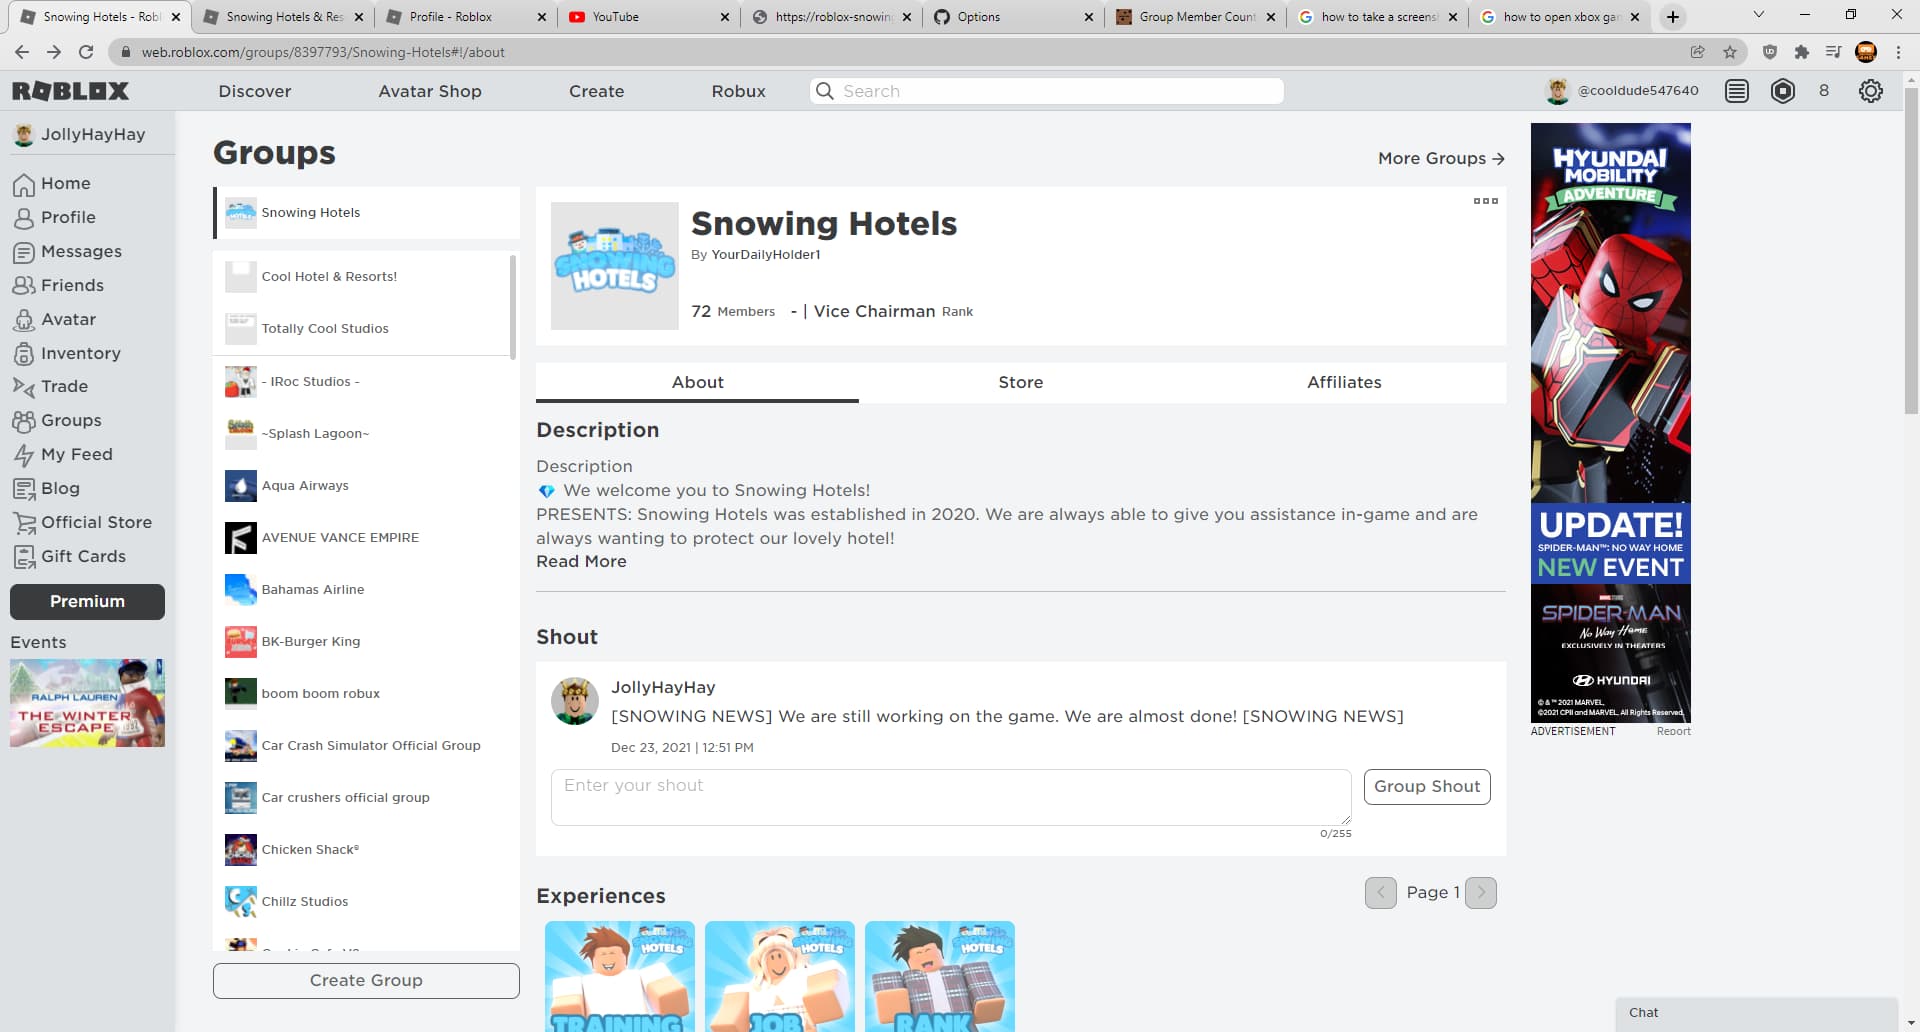This screenshot has height=1032, width=1920.
Task: Open the Chat panel
Action: coord(1756,1013)
